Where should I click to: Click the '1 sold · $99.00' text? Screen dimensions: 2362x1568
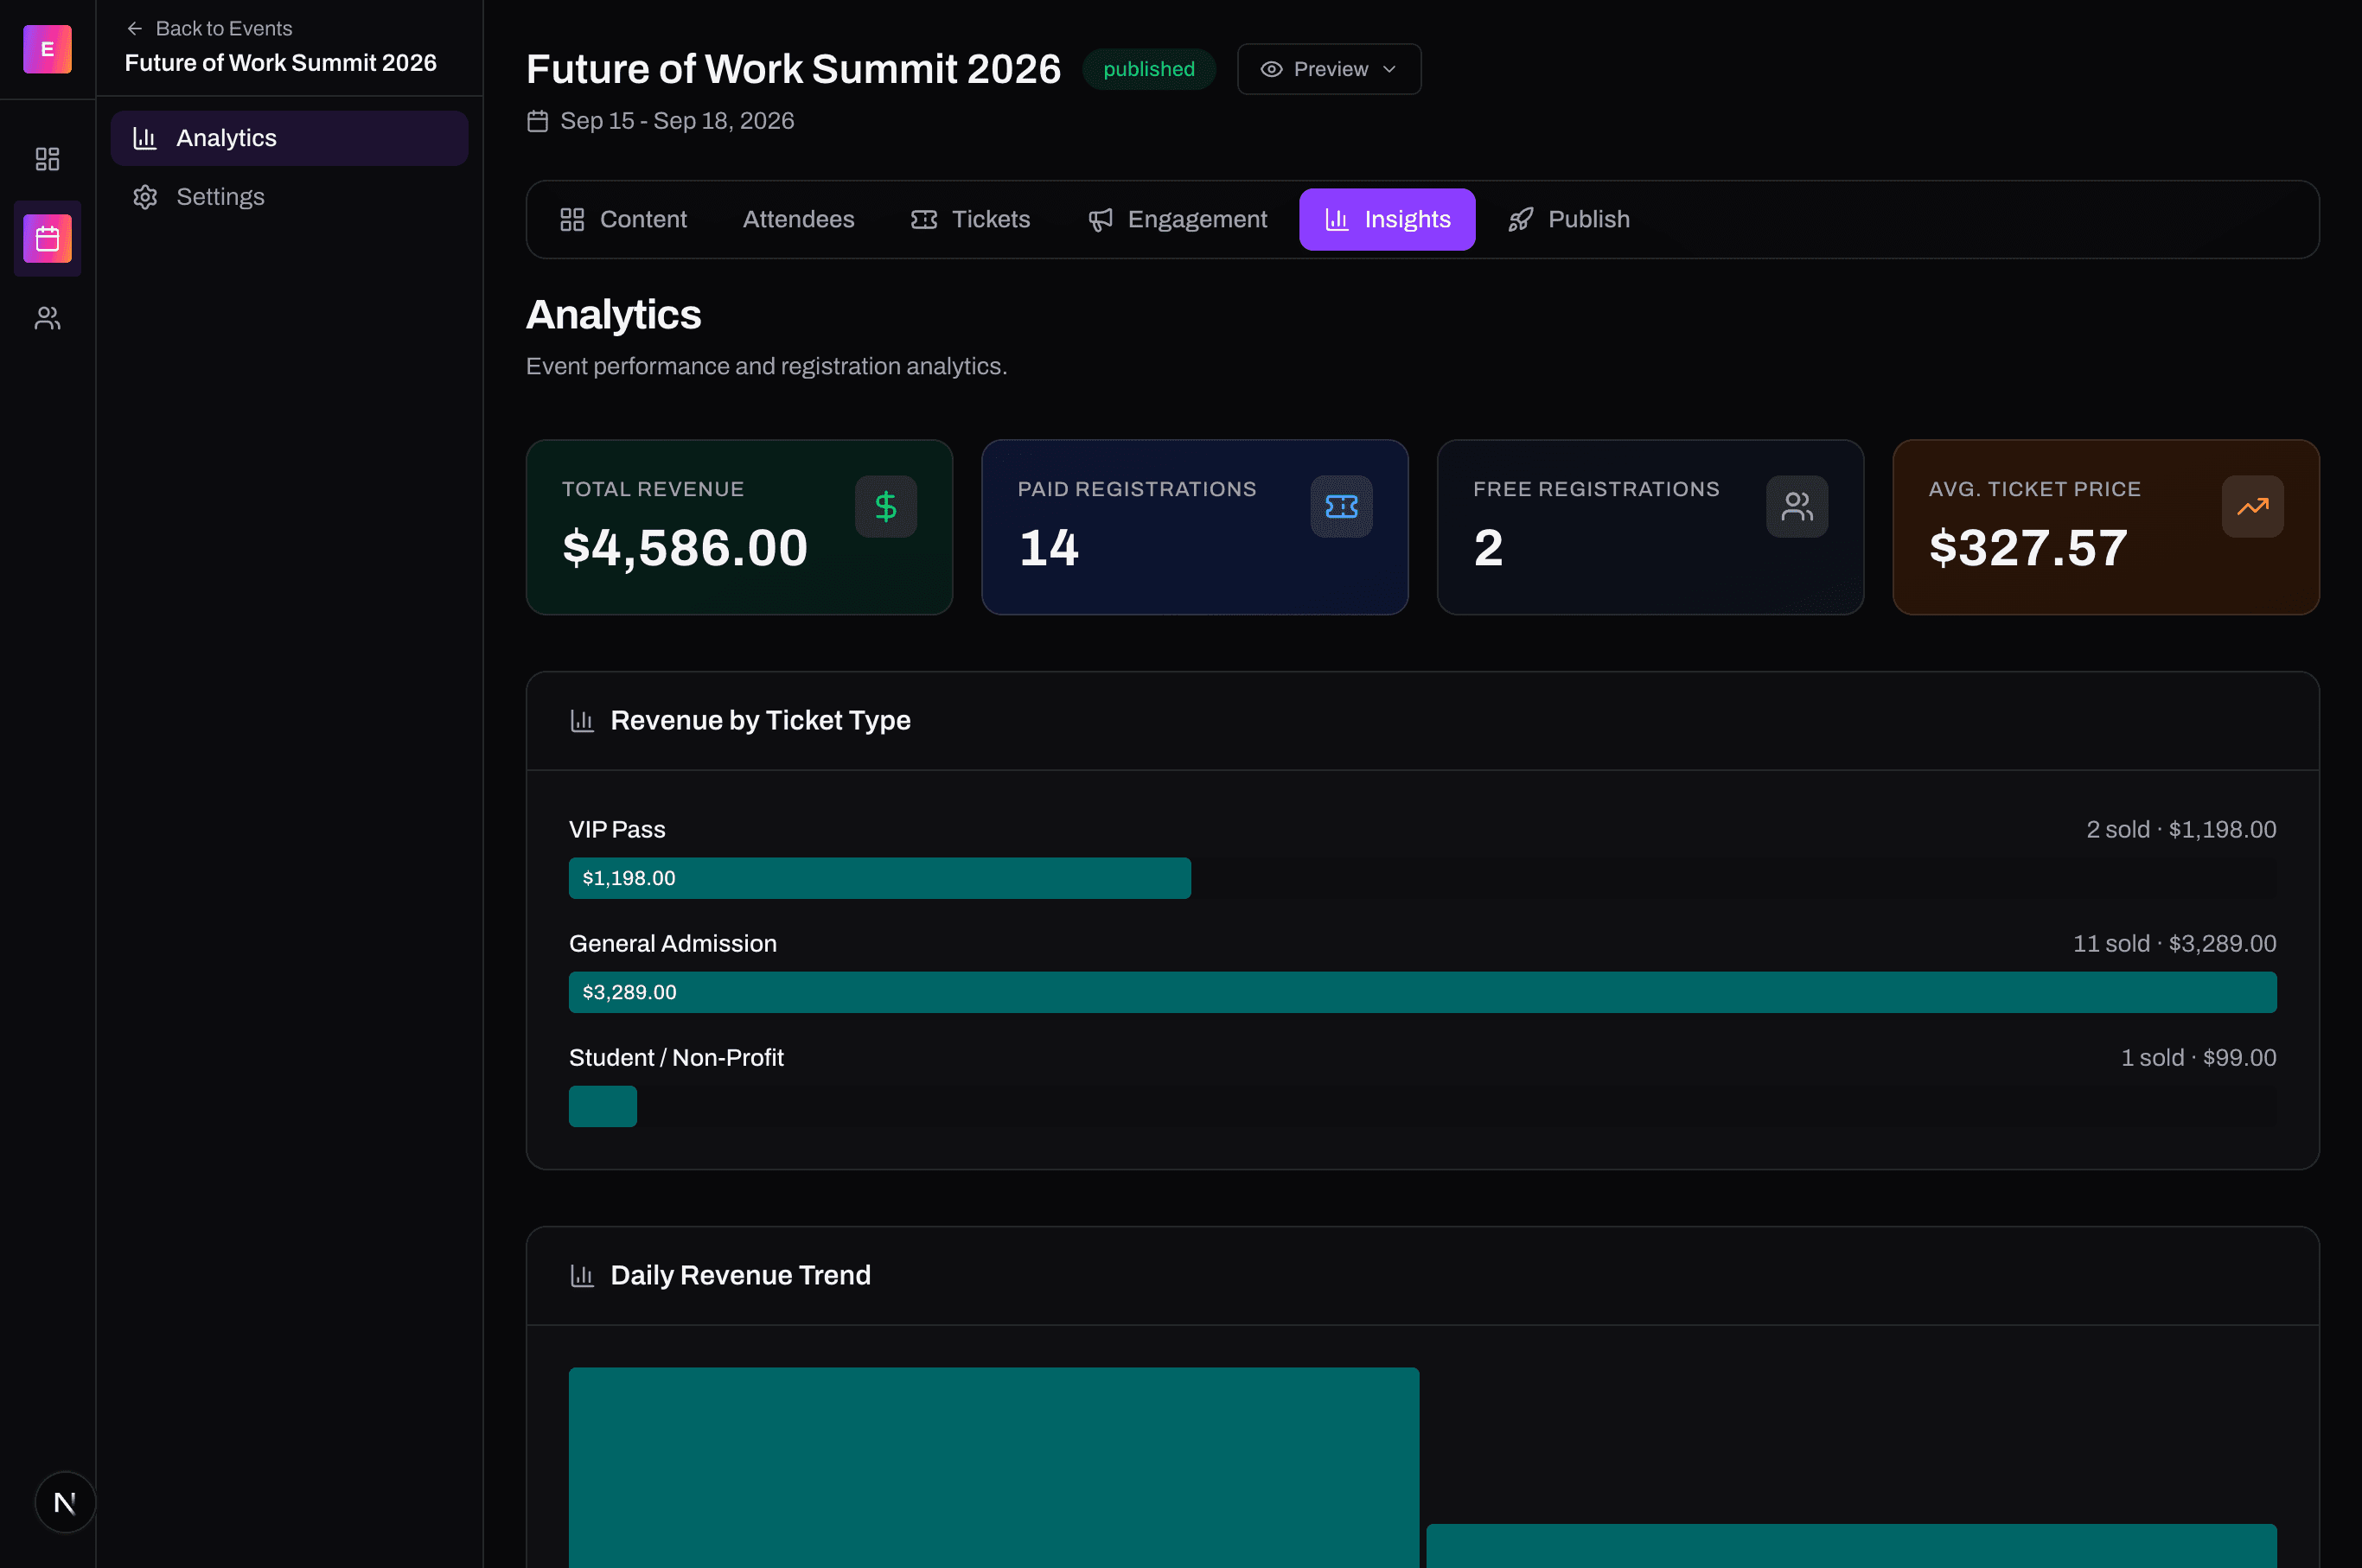pyautogui.click(x=2198, y=1057)
